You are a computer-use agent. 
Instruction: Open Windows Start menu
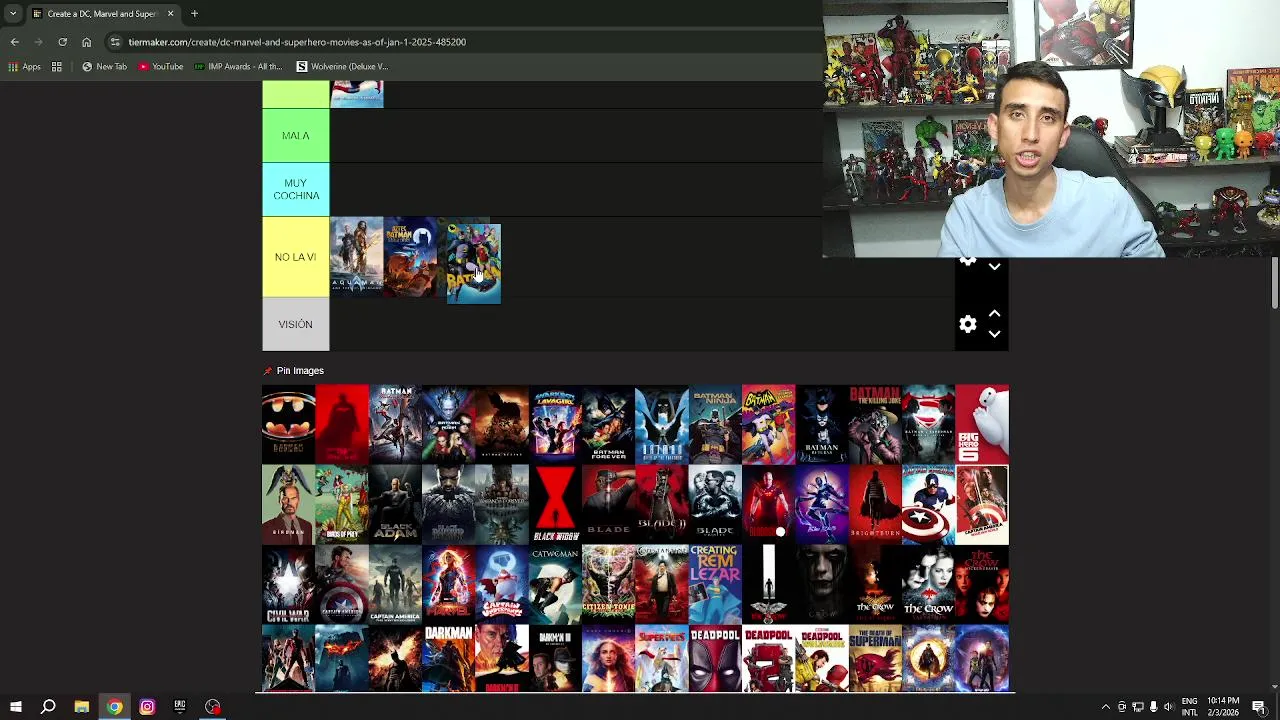coord(15,707)
